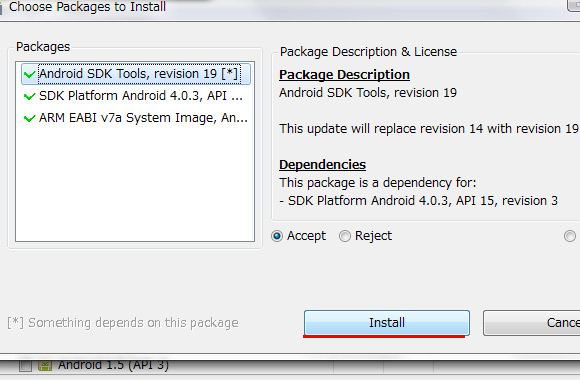Image resolution: width=580 pixels, height=380 pixels.
Task: Click the Cancel button
Action: tap(532, 323)
